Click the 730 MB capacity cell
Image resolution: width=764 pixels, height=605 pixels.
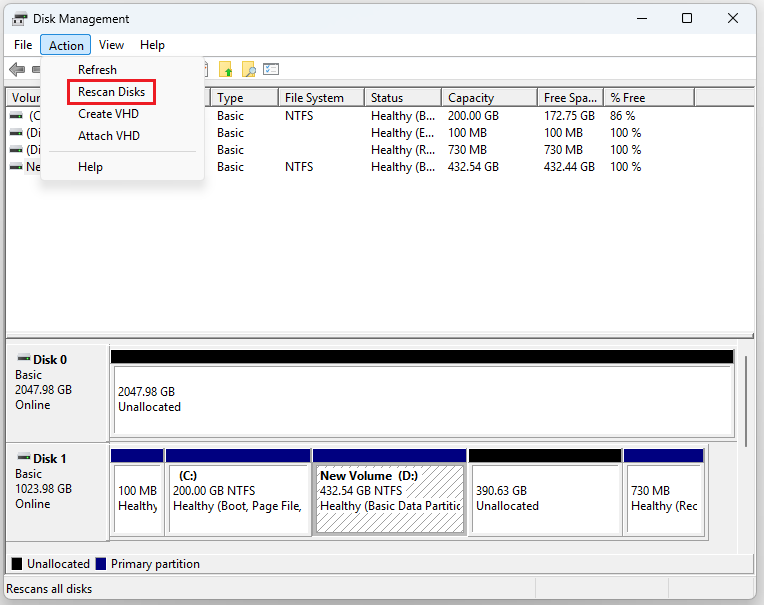[x=467, y=150]
